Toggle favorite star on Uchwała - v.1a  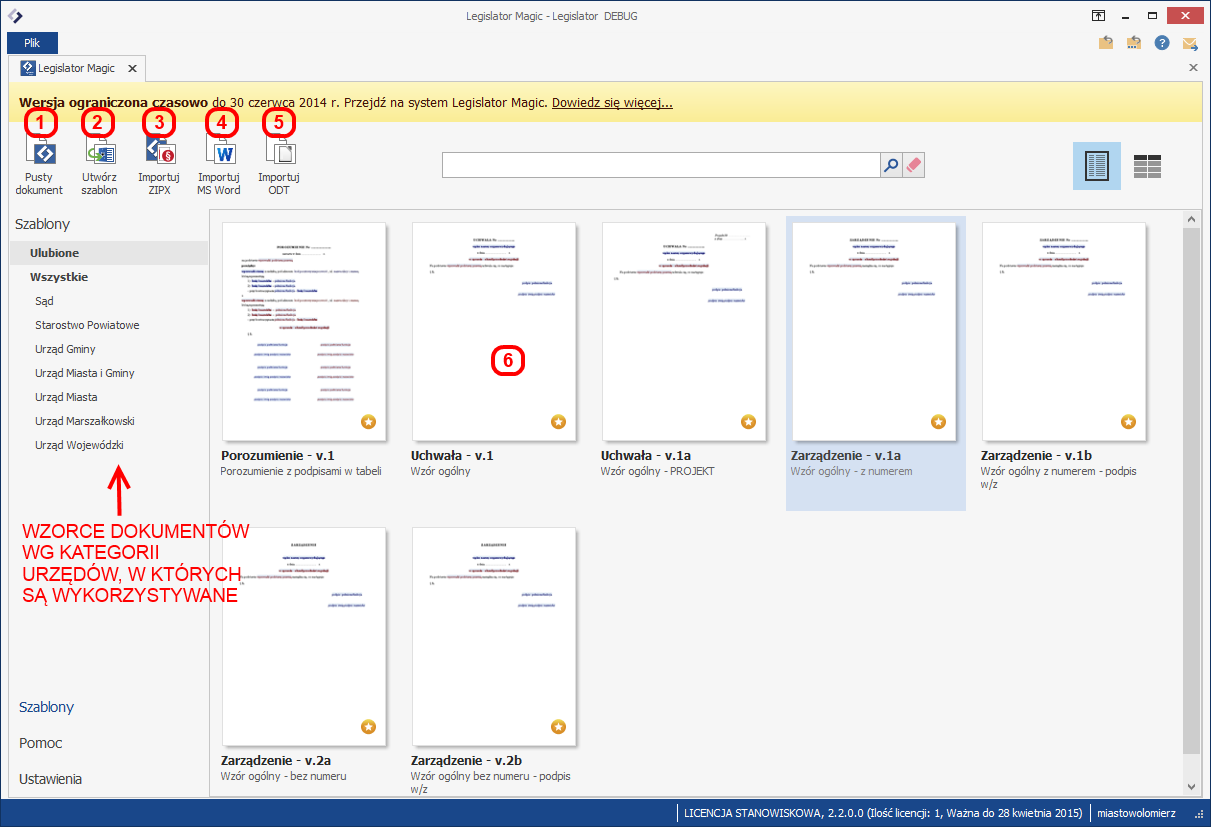point(748,422)
